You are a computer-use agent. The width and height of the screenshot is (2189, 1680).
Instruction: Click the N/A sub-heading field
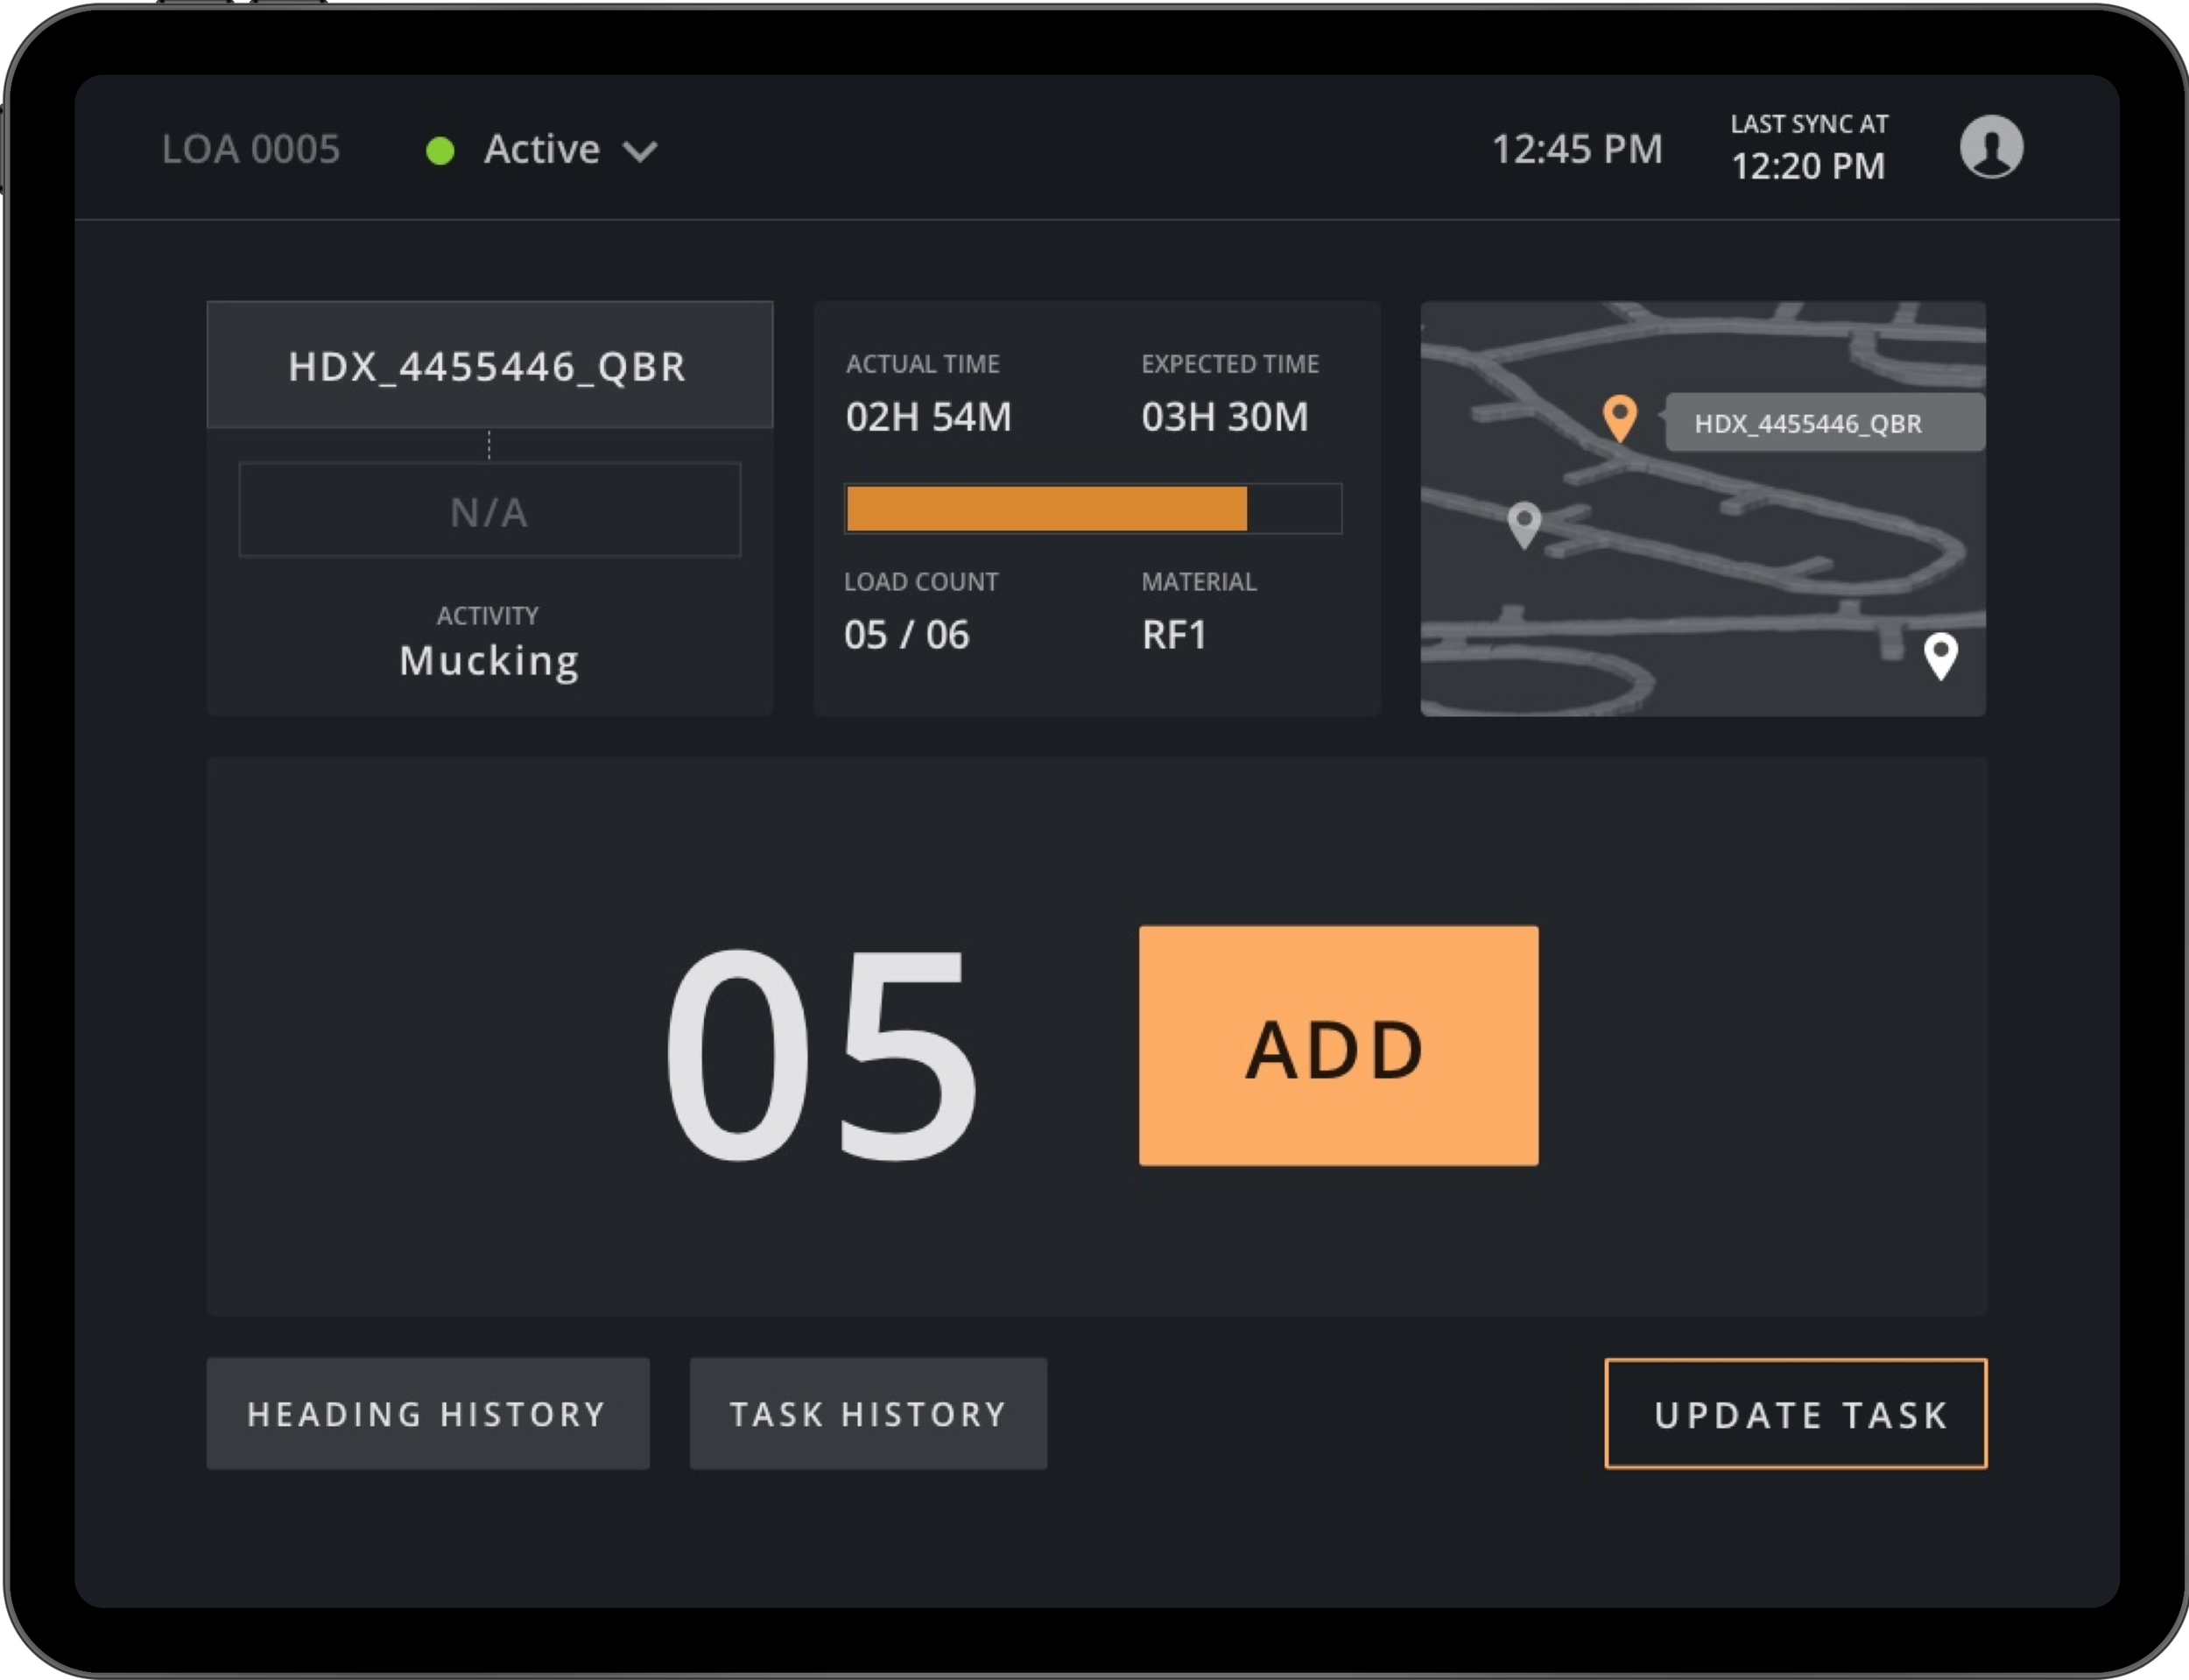(489, 510)
